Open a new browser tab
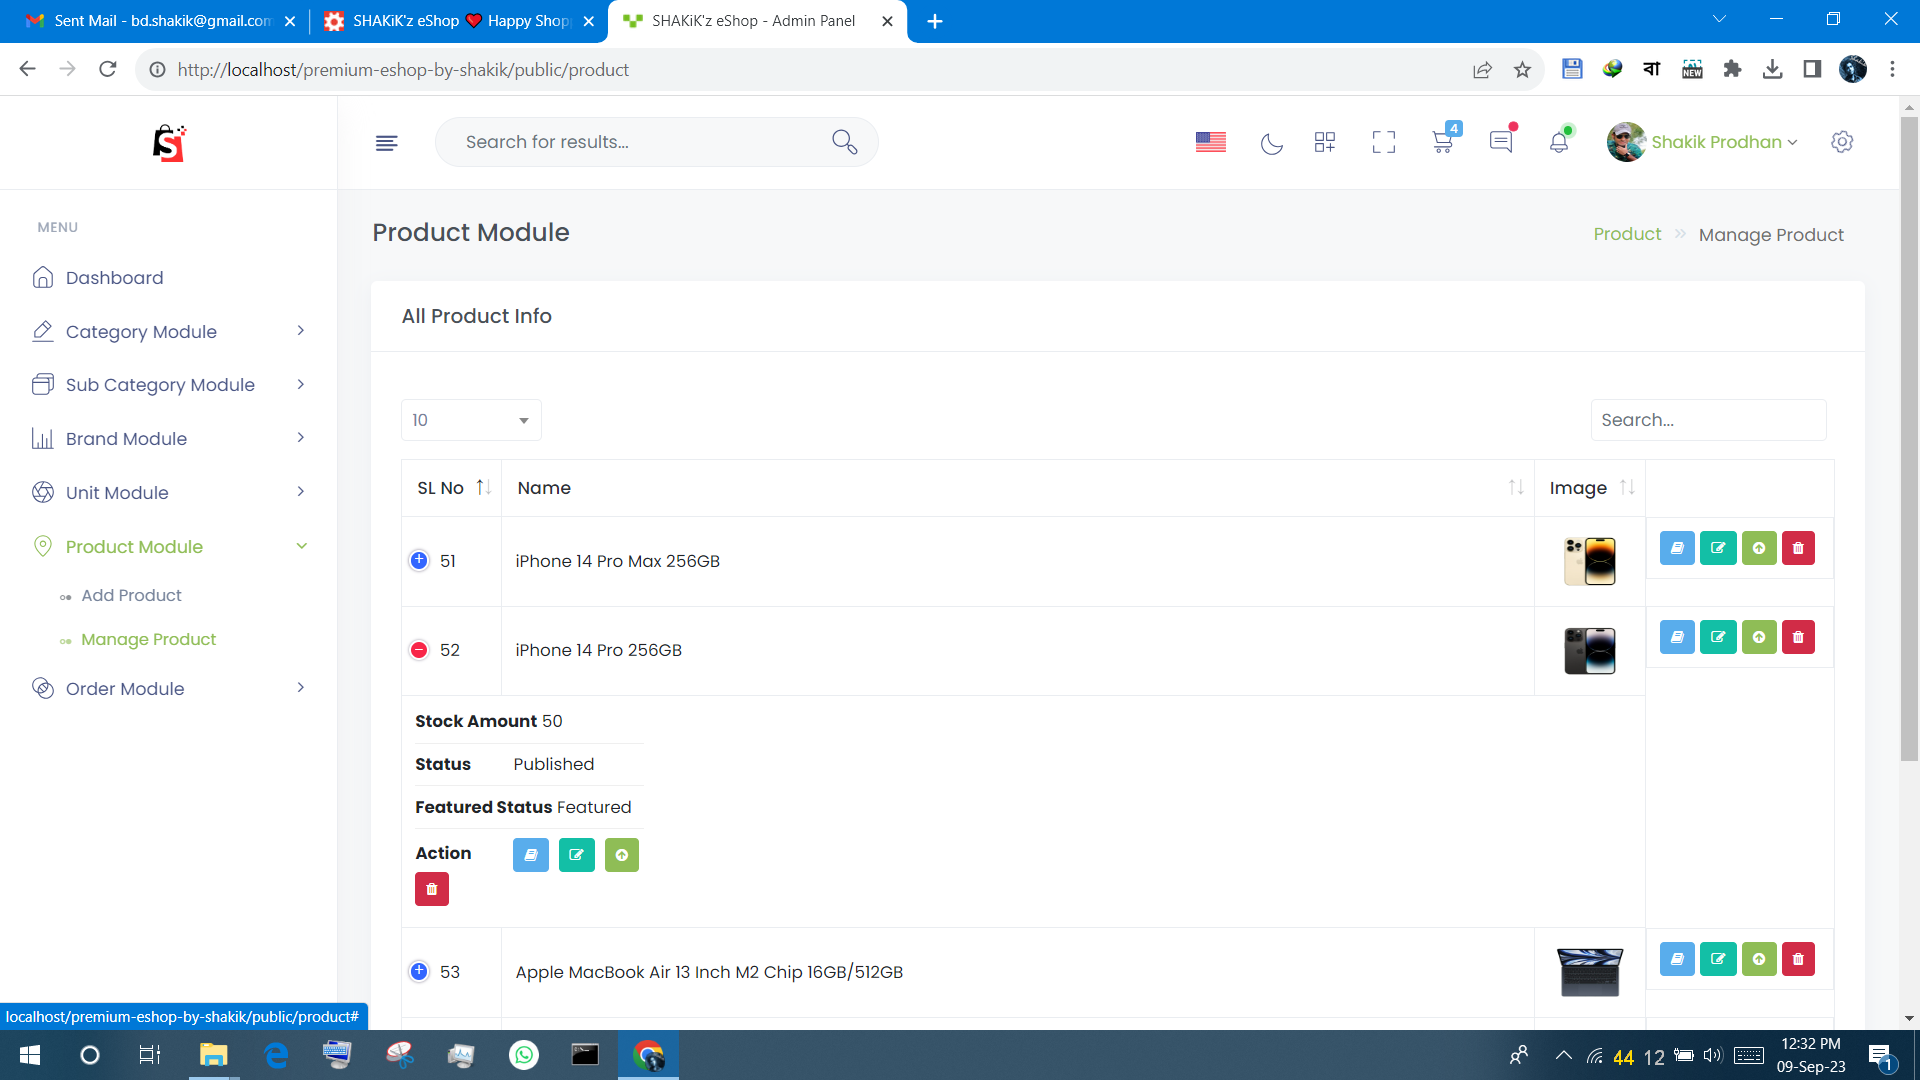Viewport: 1920px width, 1080px height. coord(935,21)
